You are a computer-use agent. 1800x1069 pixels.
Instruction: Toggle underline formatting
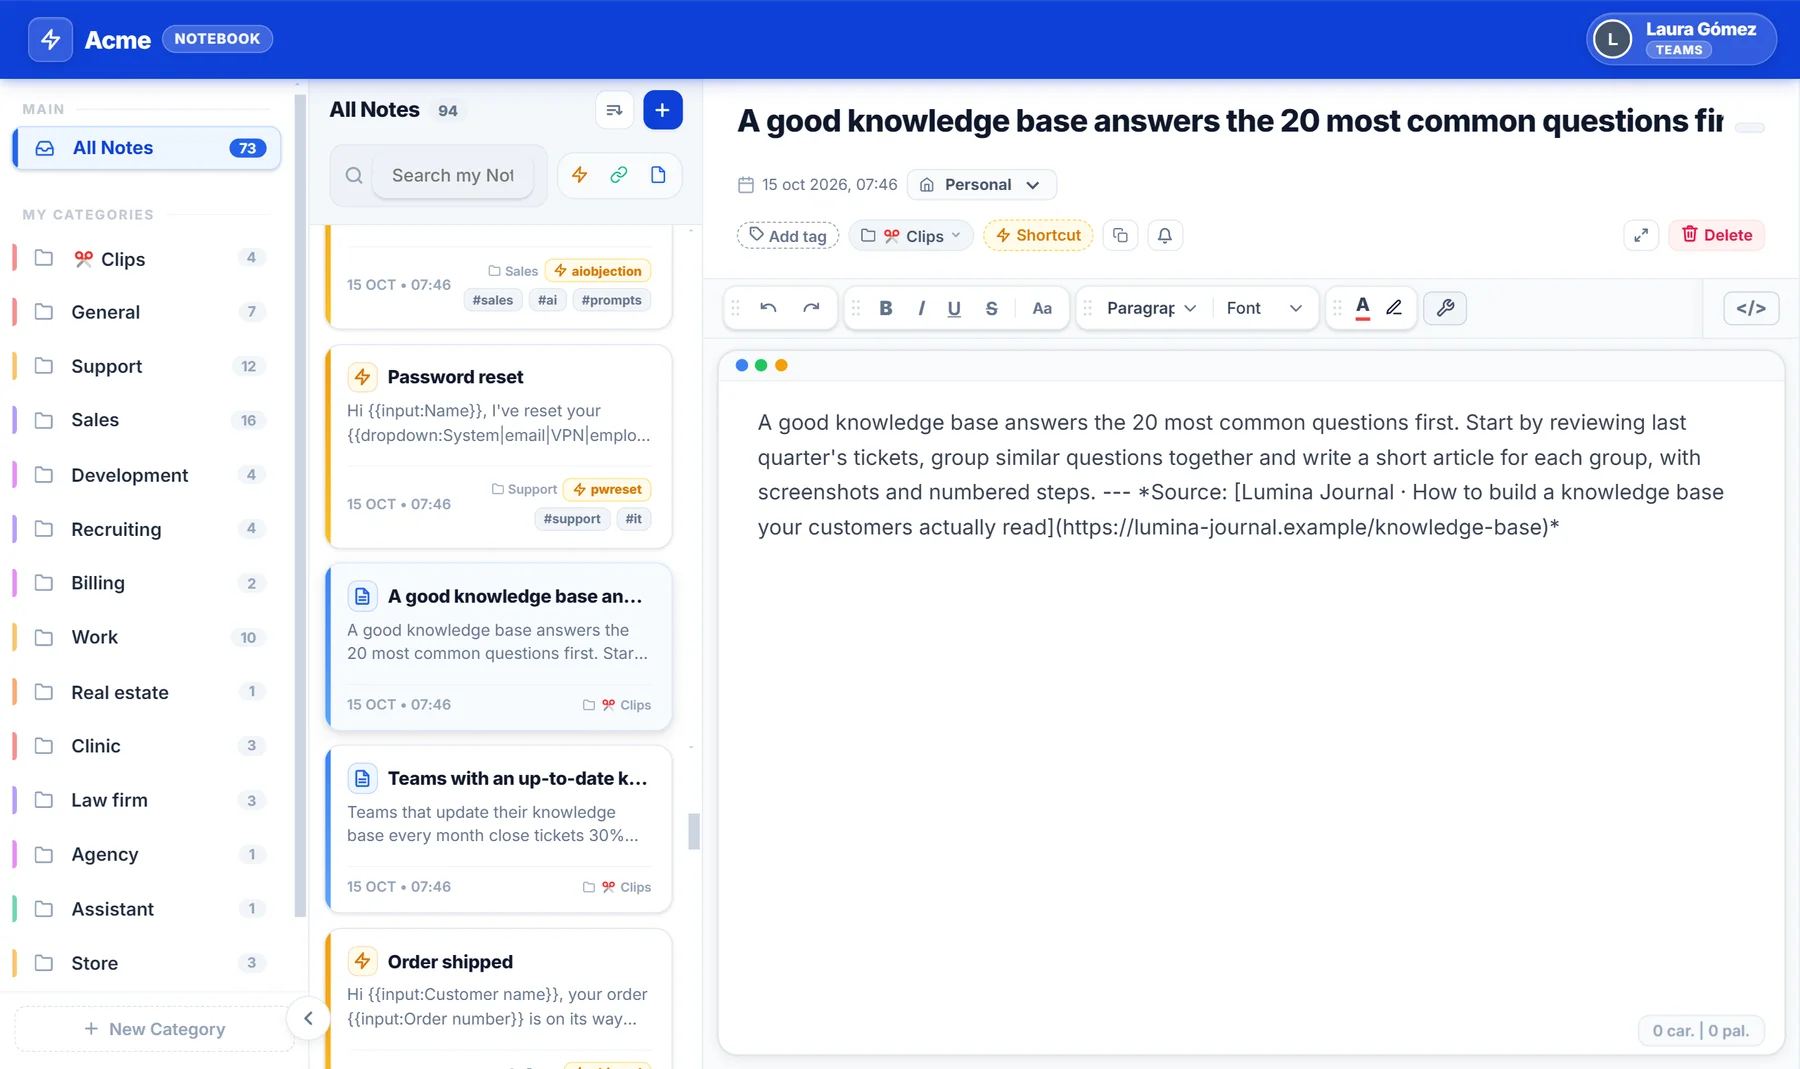click(x=954, y=308)
